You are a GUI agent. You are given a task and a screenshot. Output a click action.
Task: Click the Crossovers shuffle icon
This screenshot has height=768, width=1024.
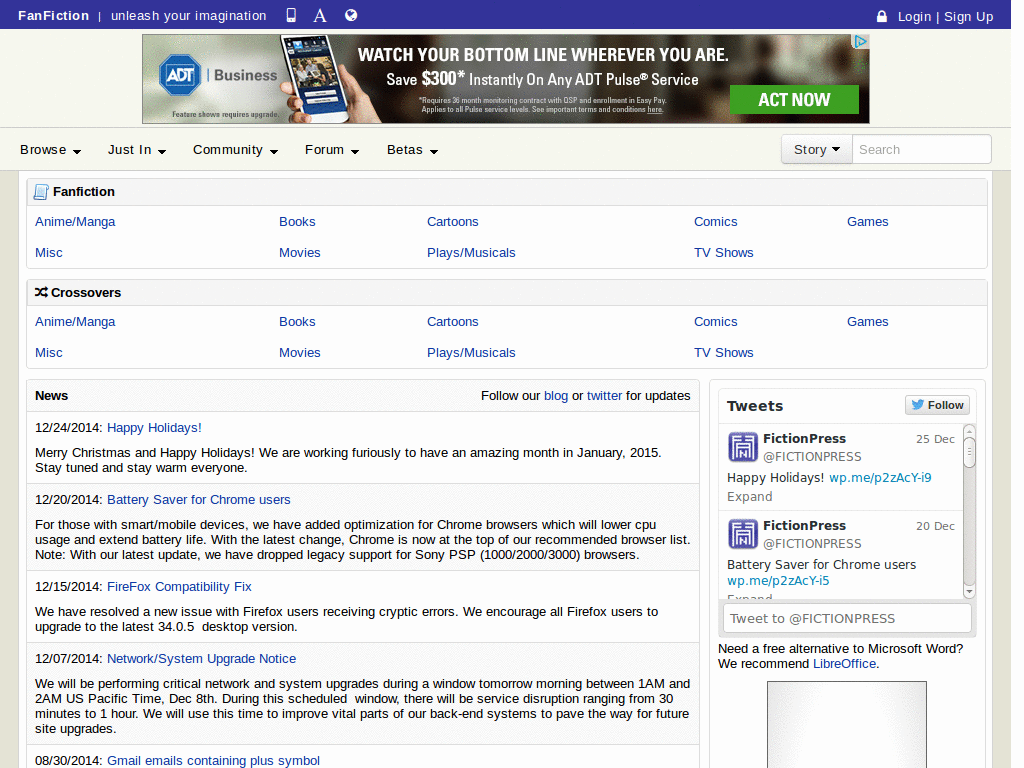click(x=41, y=292)
